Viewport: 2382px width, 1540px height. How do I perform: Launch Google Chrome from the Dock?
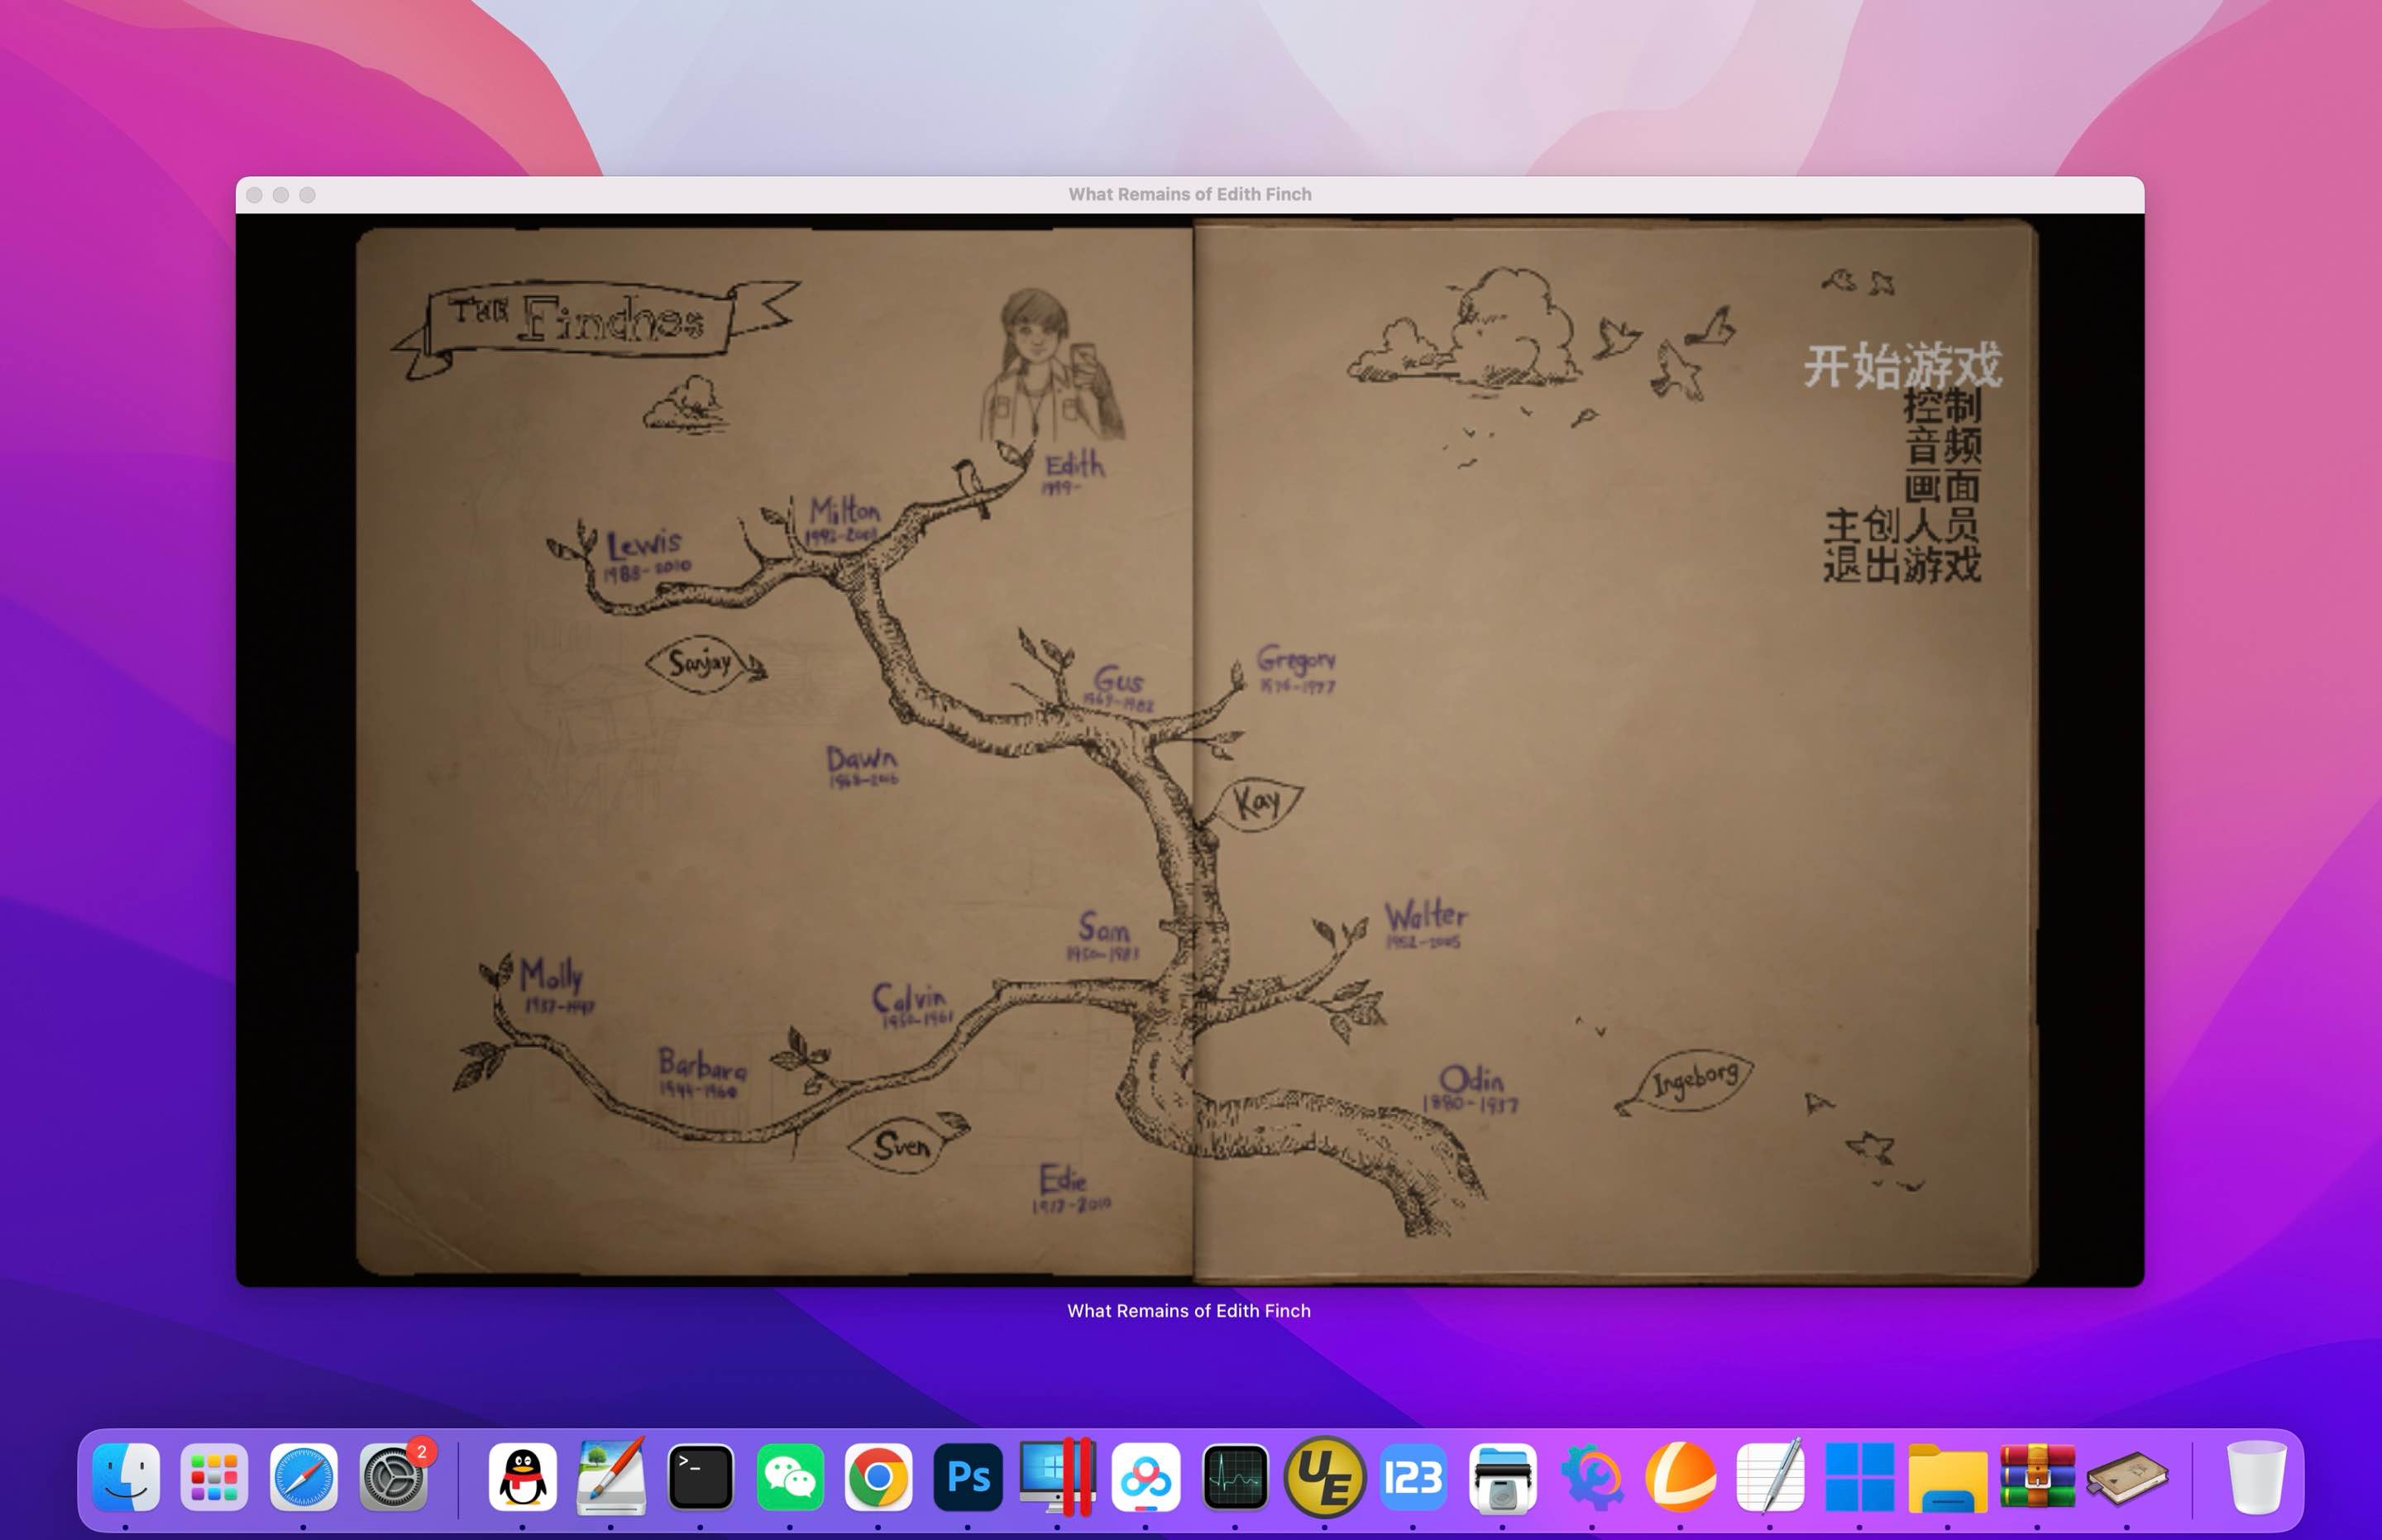pos(878,1476)
